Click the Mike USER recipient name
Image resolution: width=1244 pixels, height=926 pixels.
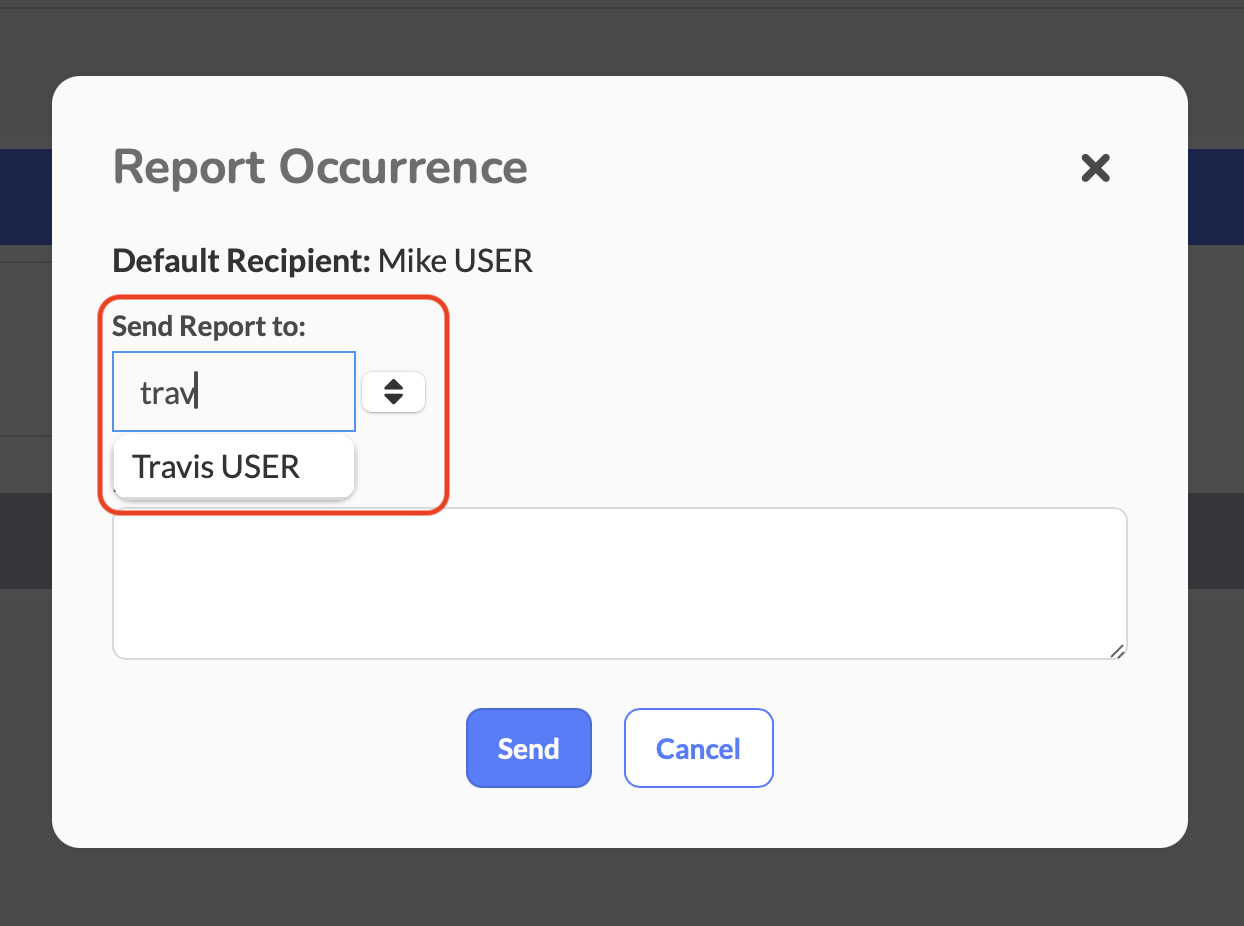coord(455,261)
